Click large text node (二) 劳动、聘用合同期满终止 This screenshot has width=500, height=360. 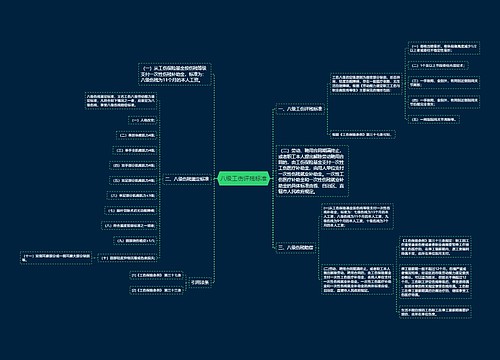click(x=312, y=171)
